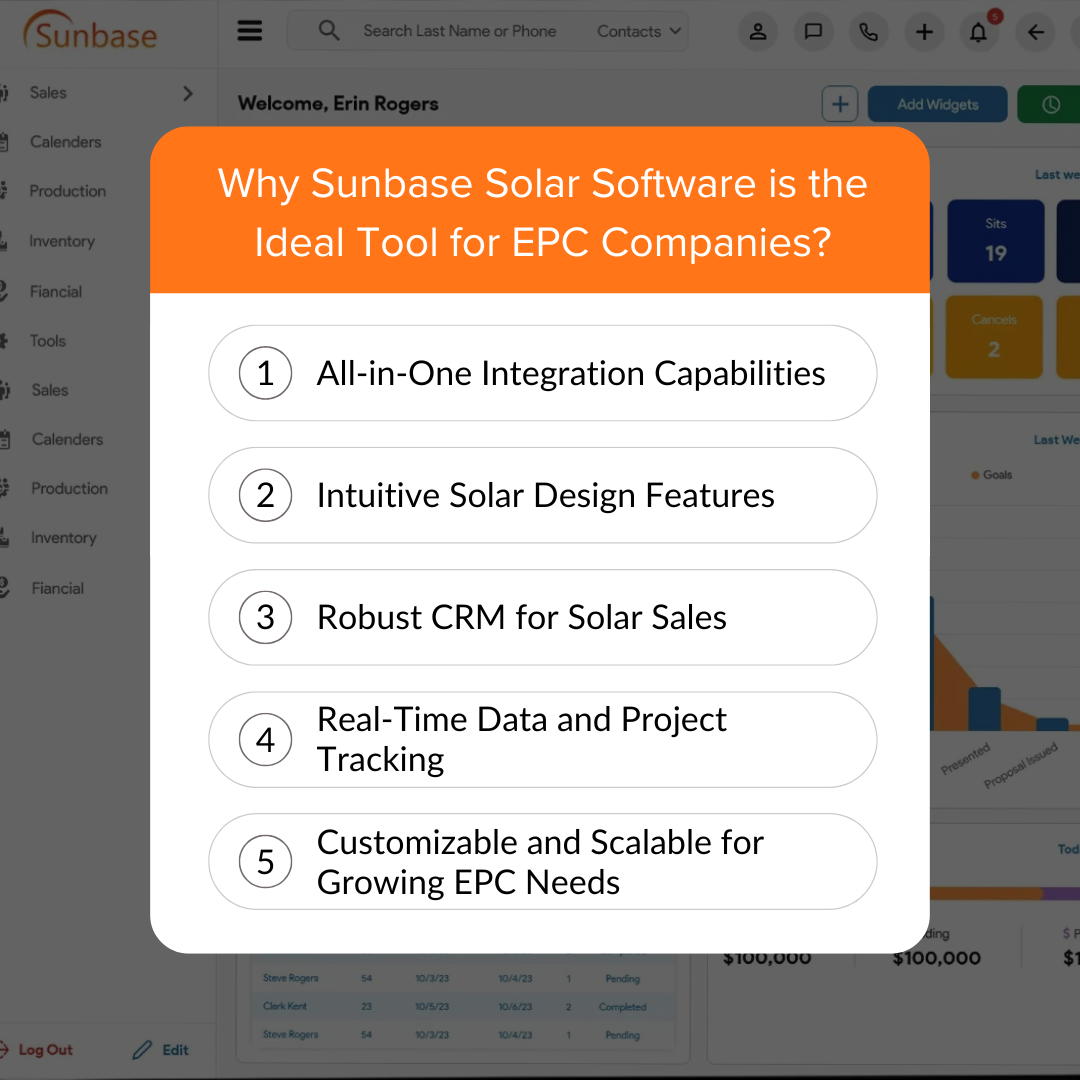The height and width of the screenshot is (1080, 1080).
Task: Click inside the Search Last Name or Phone field
Action: 460,30
